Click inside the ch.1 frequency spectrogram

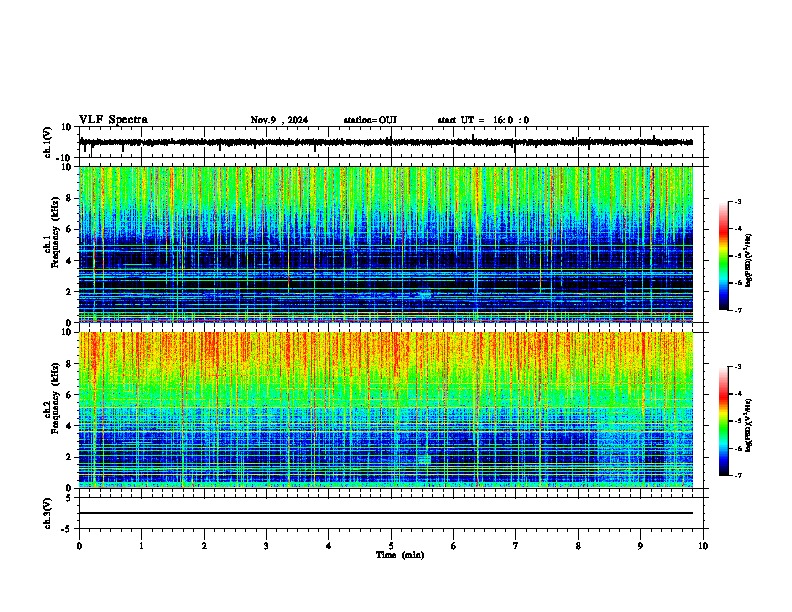386,244
